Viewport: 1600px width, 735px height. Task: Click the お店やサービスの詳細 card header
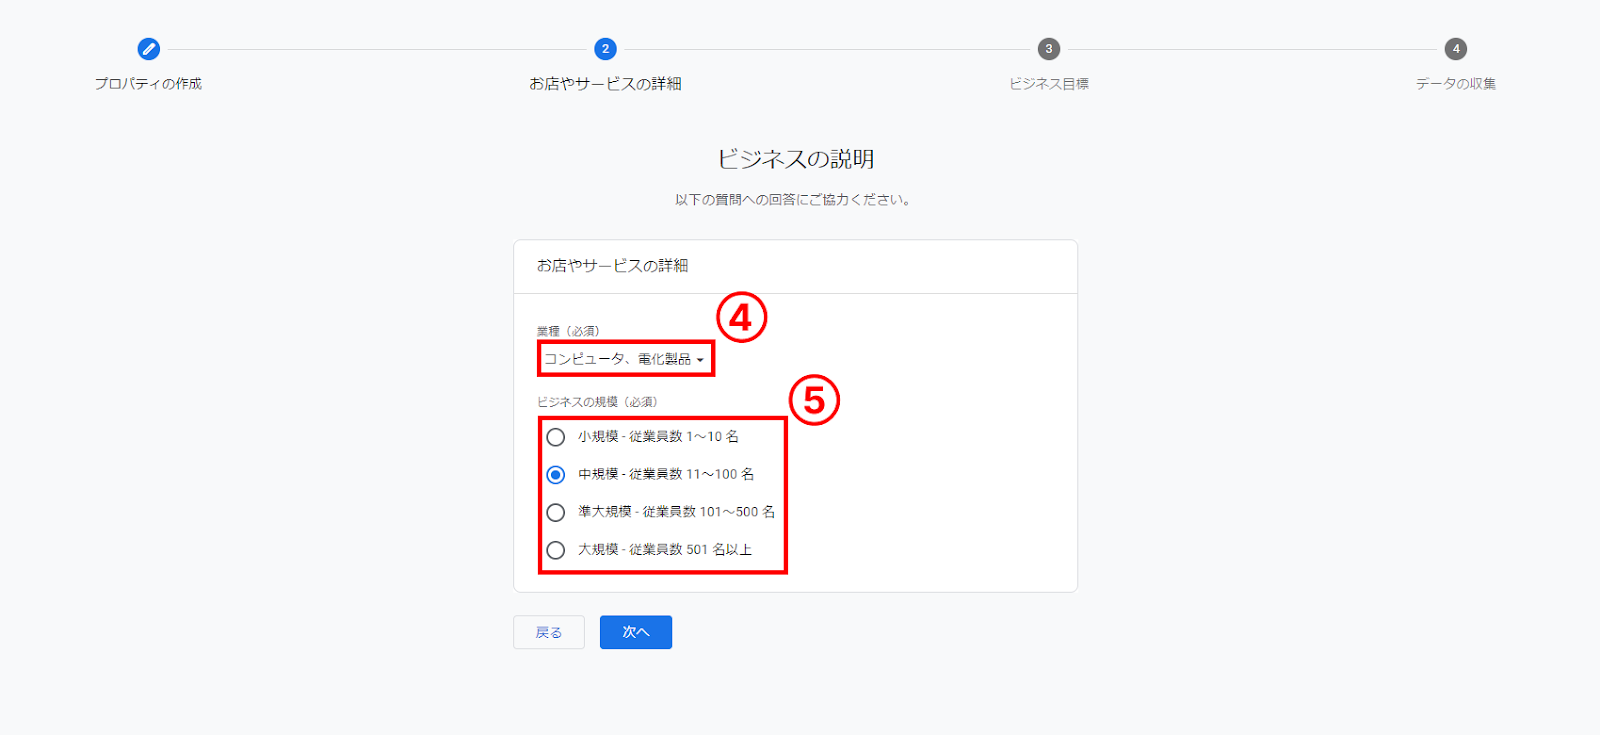pos(612,265)
